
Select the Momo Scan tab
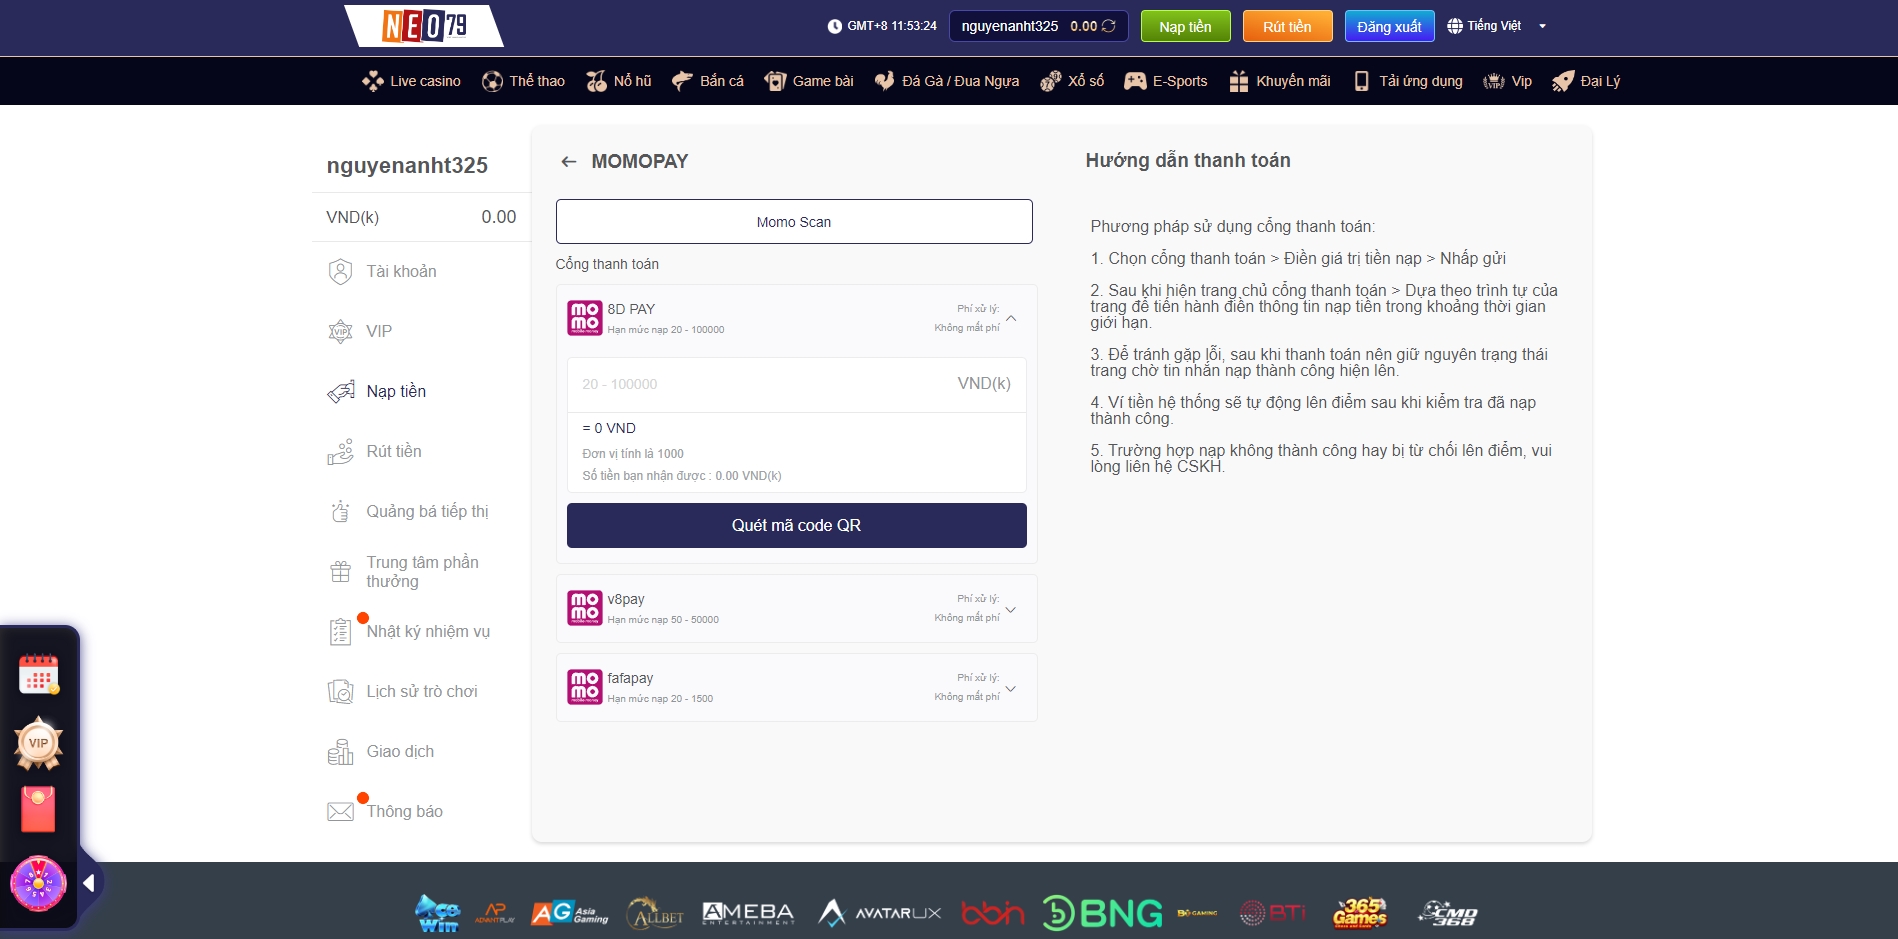pos(794,221)
